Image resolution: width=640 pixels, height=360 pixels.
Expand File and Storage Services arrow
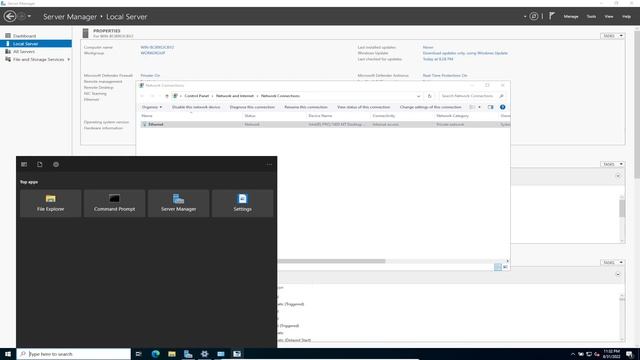coord(69,60)
